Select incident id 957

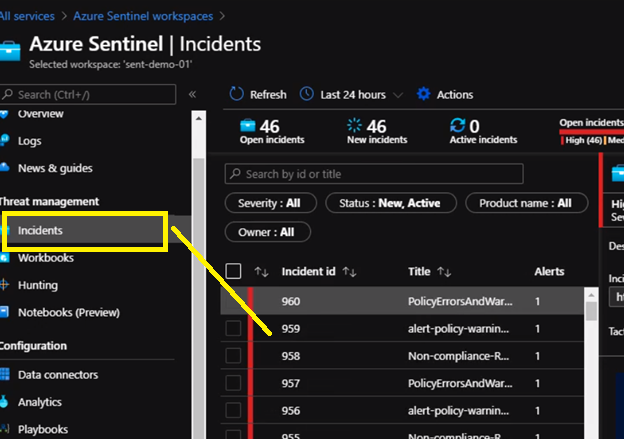(291, 384)
